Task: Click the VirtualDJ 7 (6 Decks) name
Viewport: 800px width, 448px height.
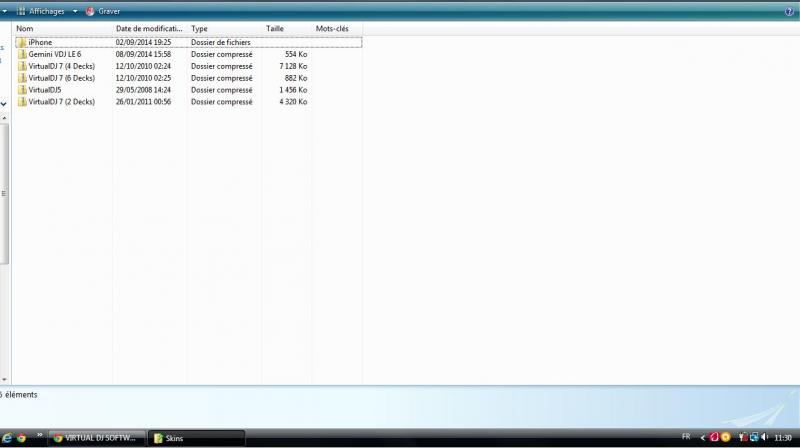Action: 62,78
